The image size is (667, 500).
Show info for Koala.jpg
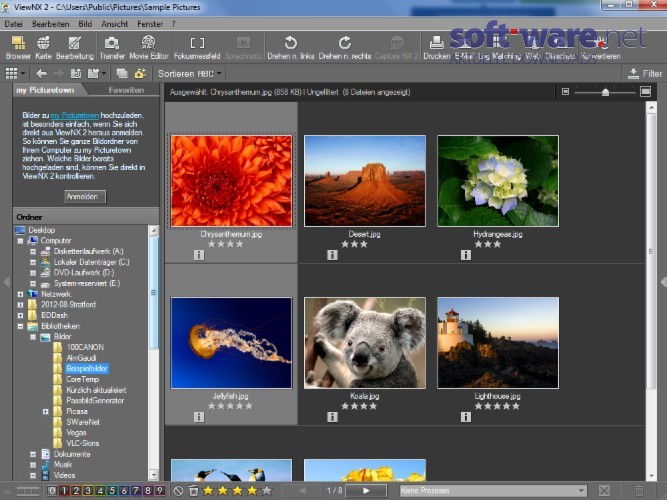pyautogui.click(x=332, y=417)
